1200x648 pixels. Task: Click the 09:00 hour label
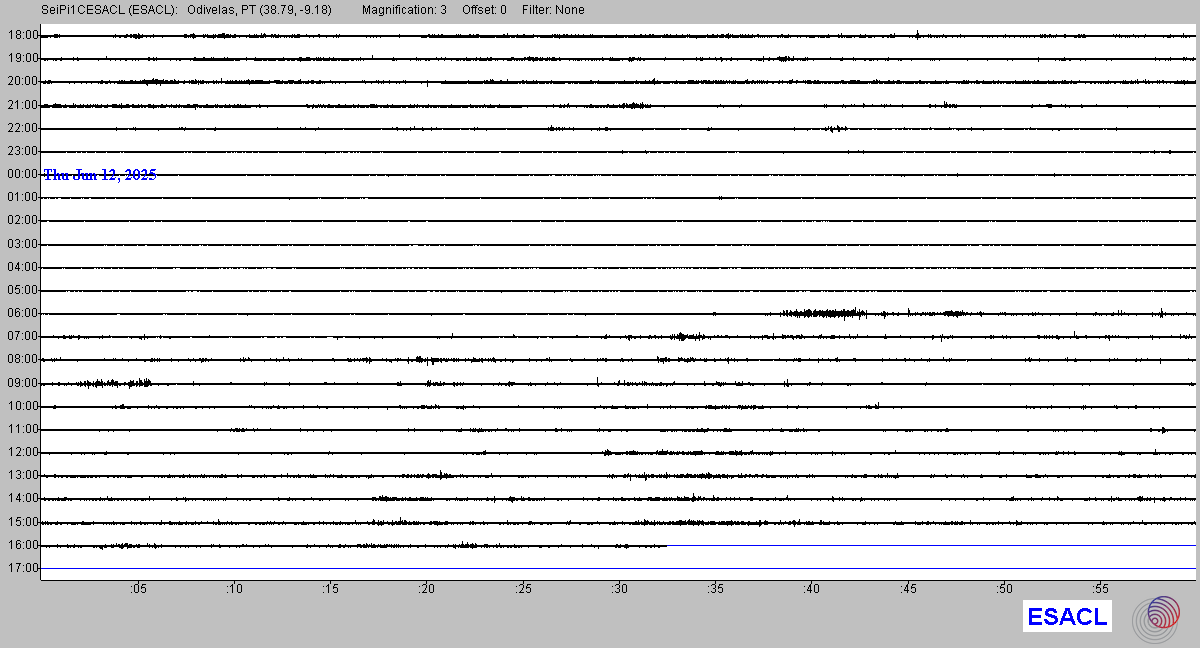[x=22, y=383]
